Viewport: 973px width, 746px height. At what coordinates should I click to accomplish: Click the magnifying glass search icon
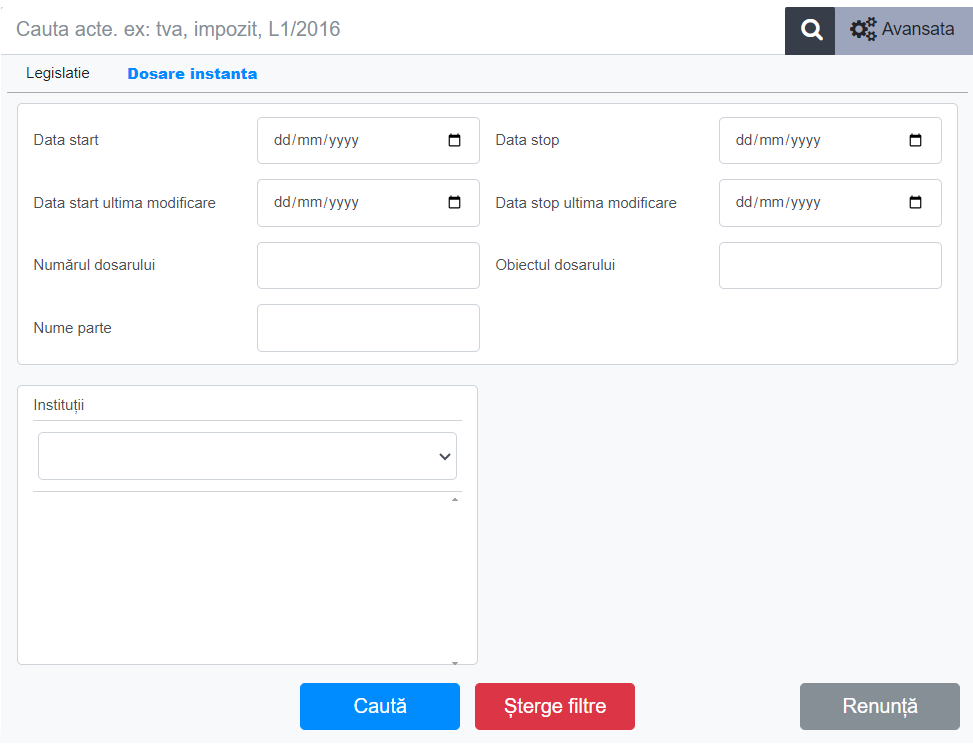[811, 30]
